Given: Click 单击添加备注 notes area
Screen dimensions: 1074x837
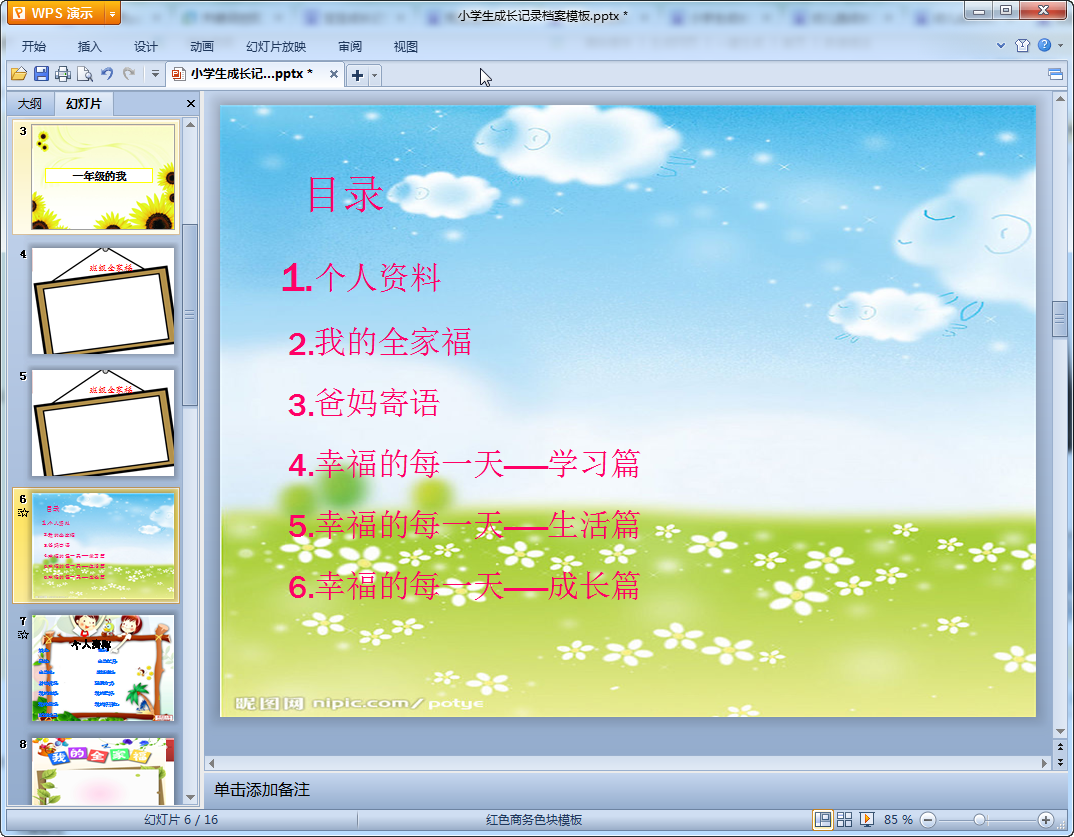Looking at the screenshot, I should 262,790.
